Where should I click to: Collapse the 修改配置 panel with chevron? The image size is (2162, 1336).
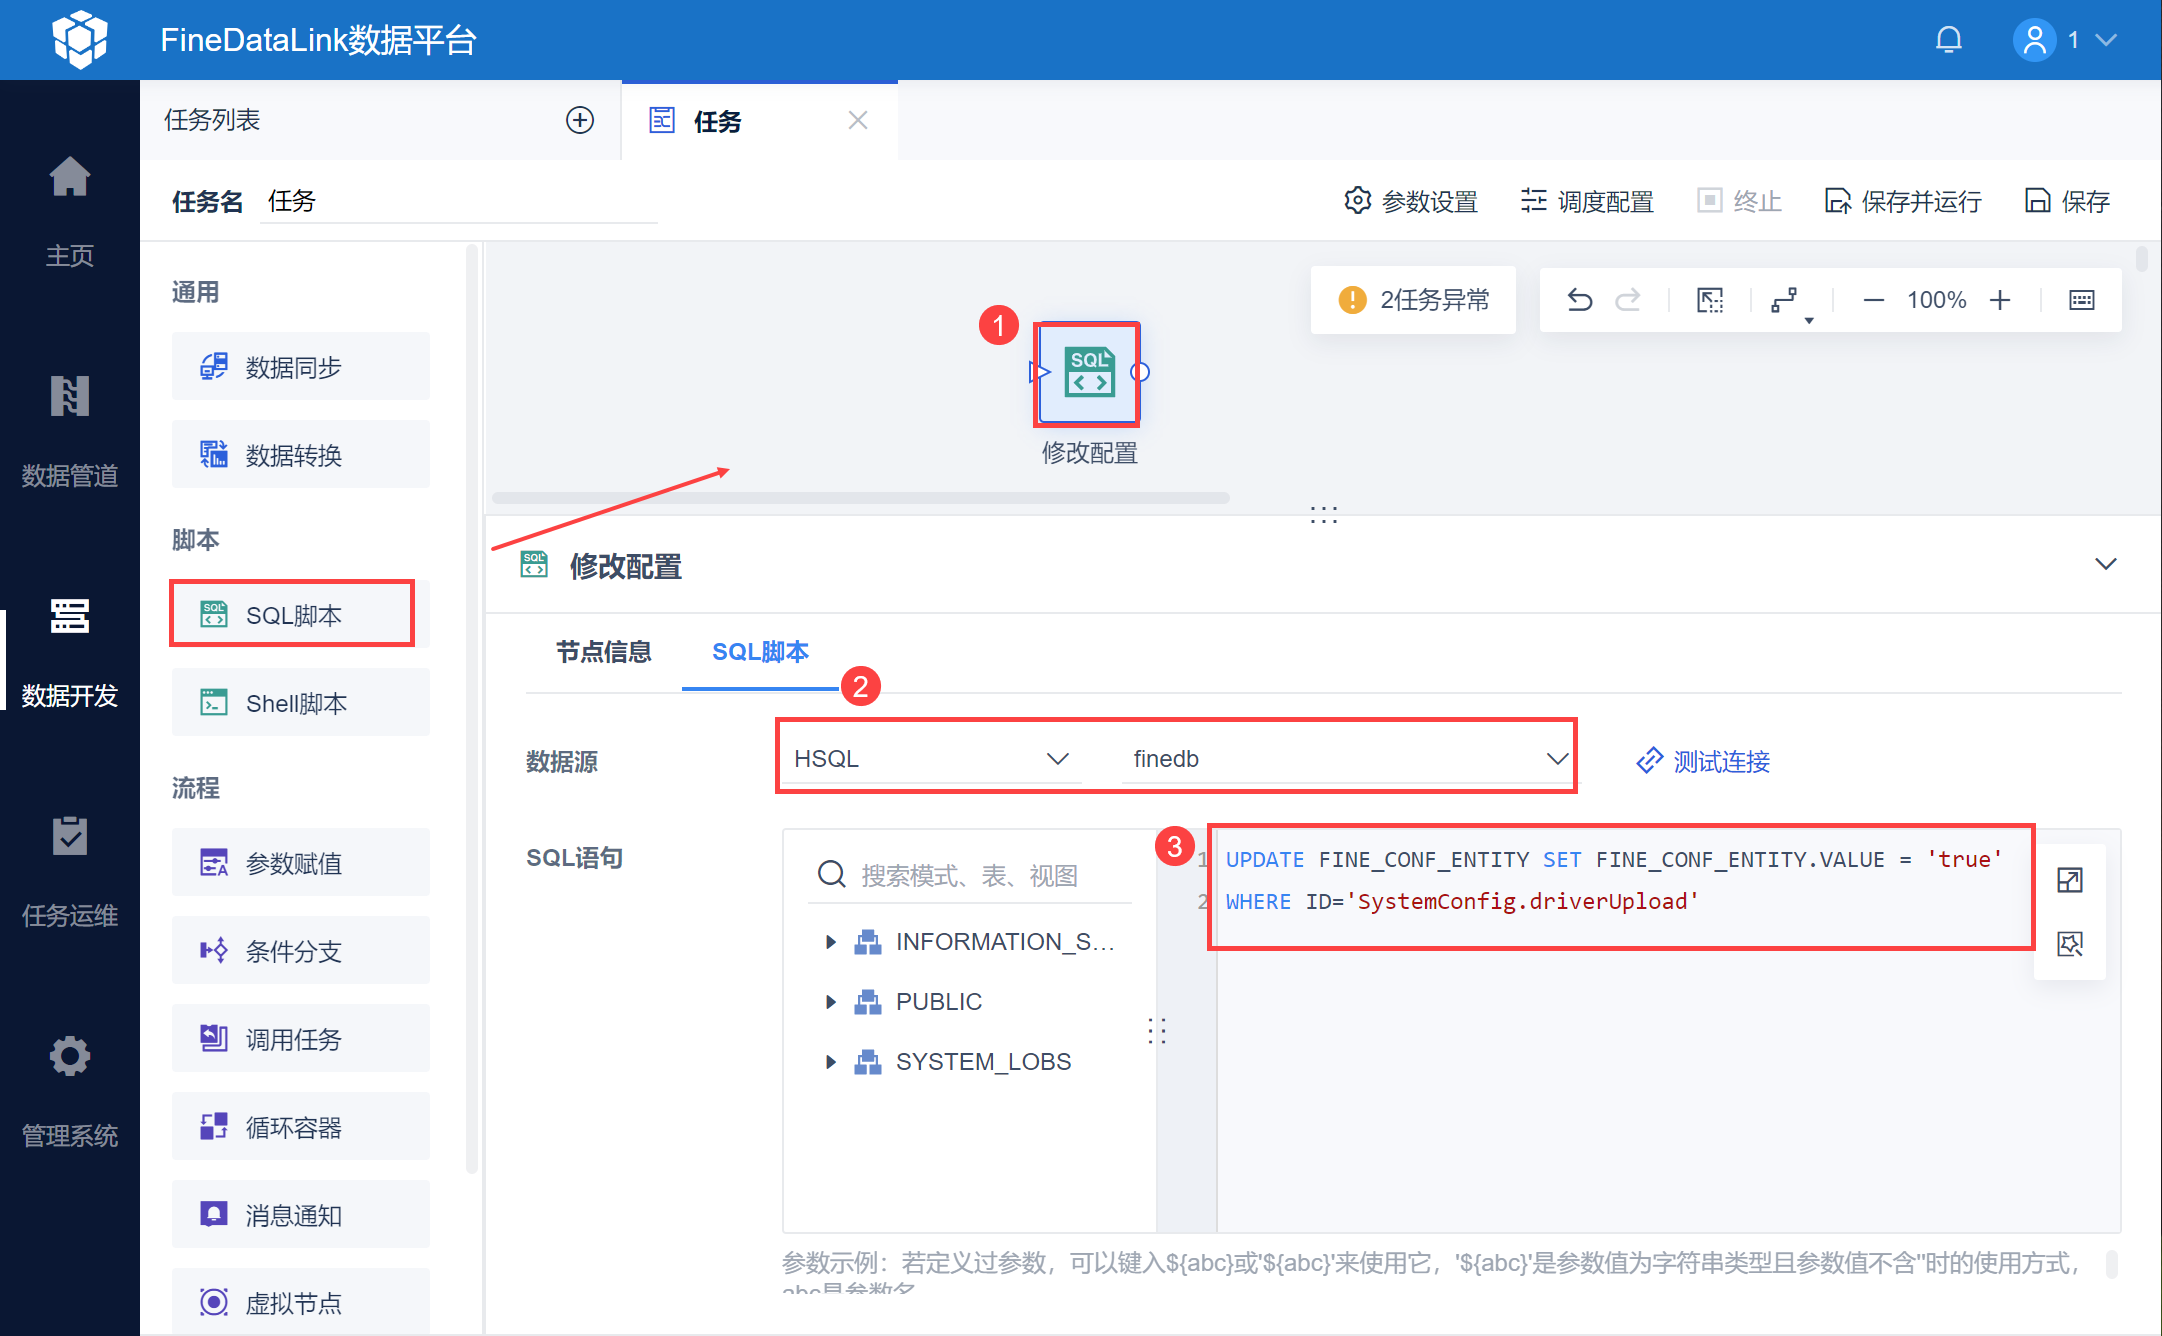[x=2105, y=564]
